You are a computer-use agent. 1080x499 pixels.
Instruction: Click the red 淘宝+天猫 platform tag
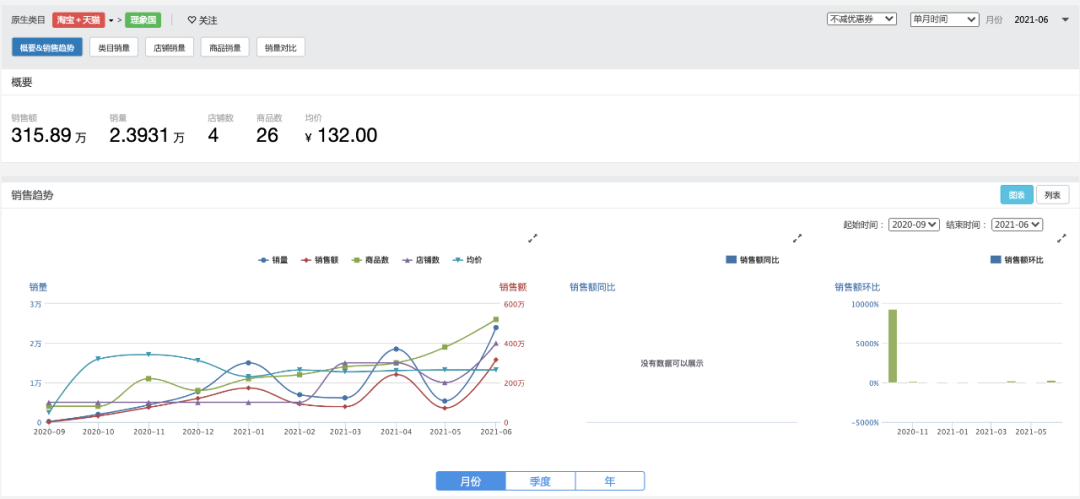coord(79,20)
